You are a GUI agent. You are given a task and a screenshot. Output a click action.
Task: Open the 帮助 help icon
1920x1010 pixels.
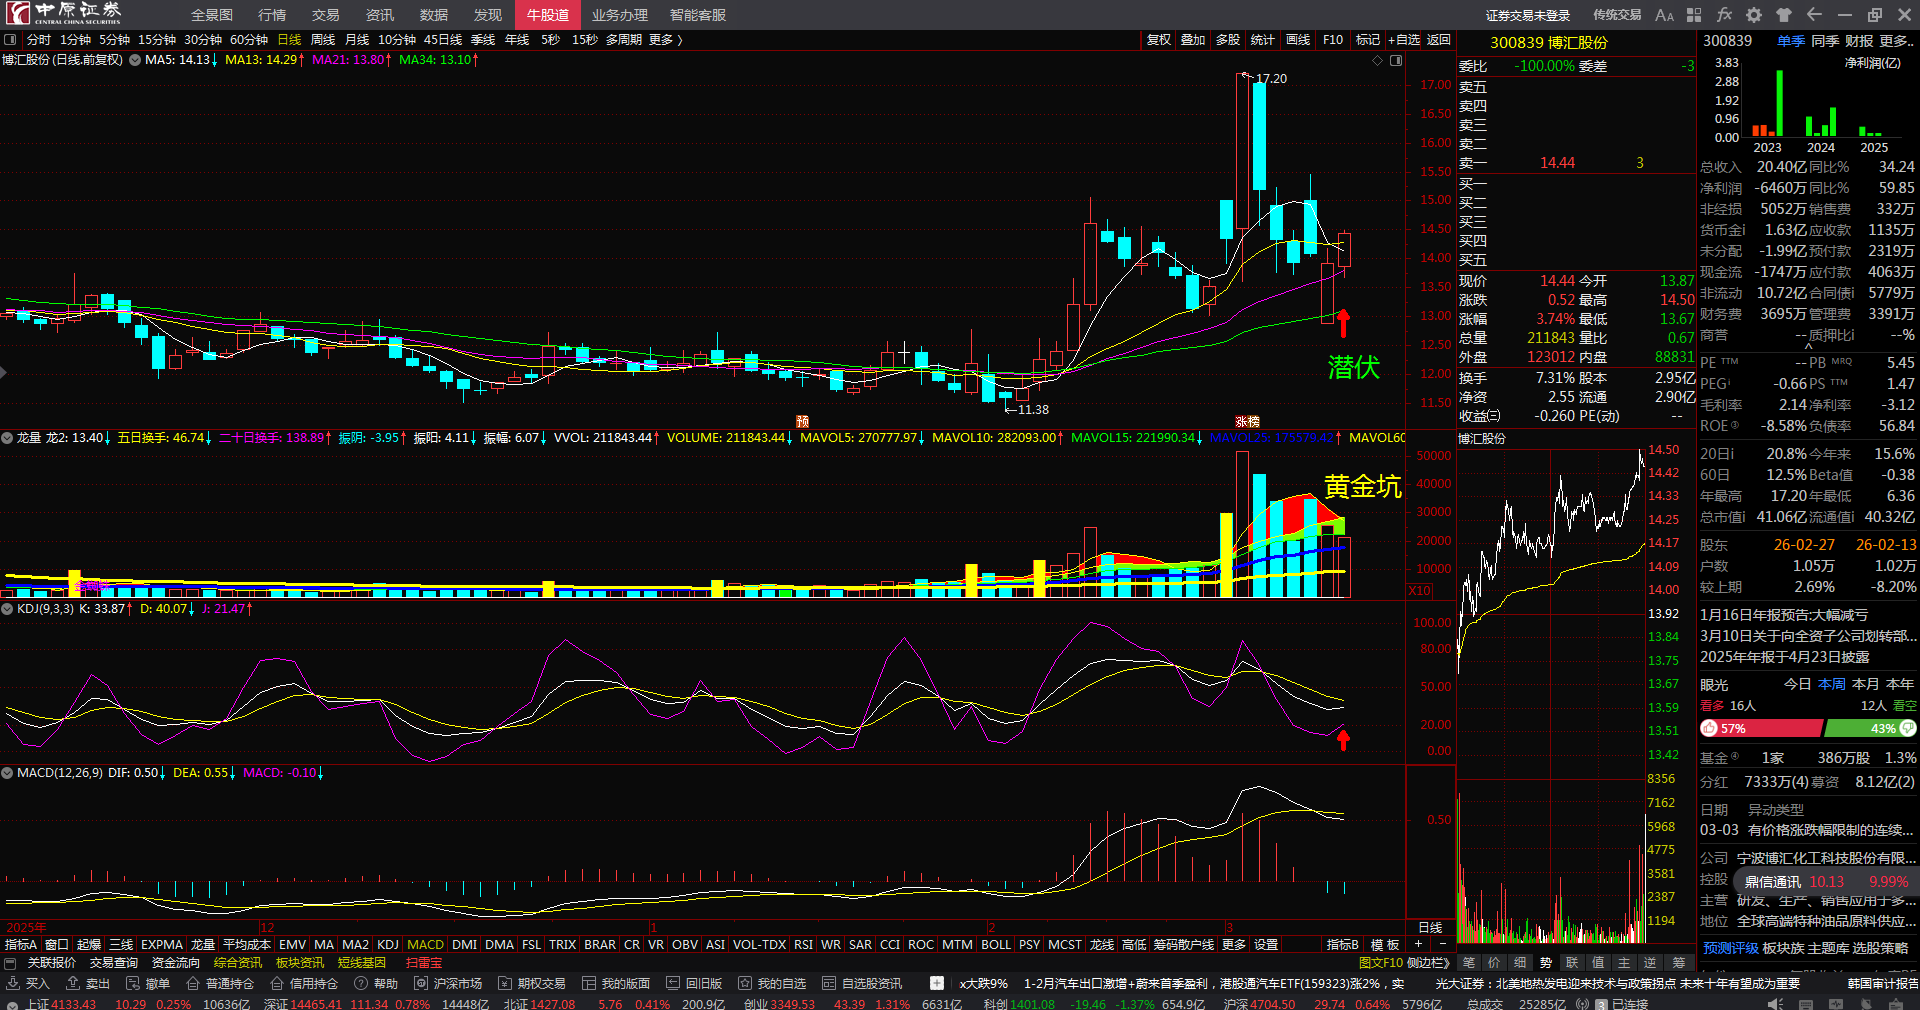pos(361,984)
